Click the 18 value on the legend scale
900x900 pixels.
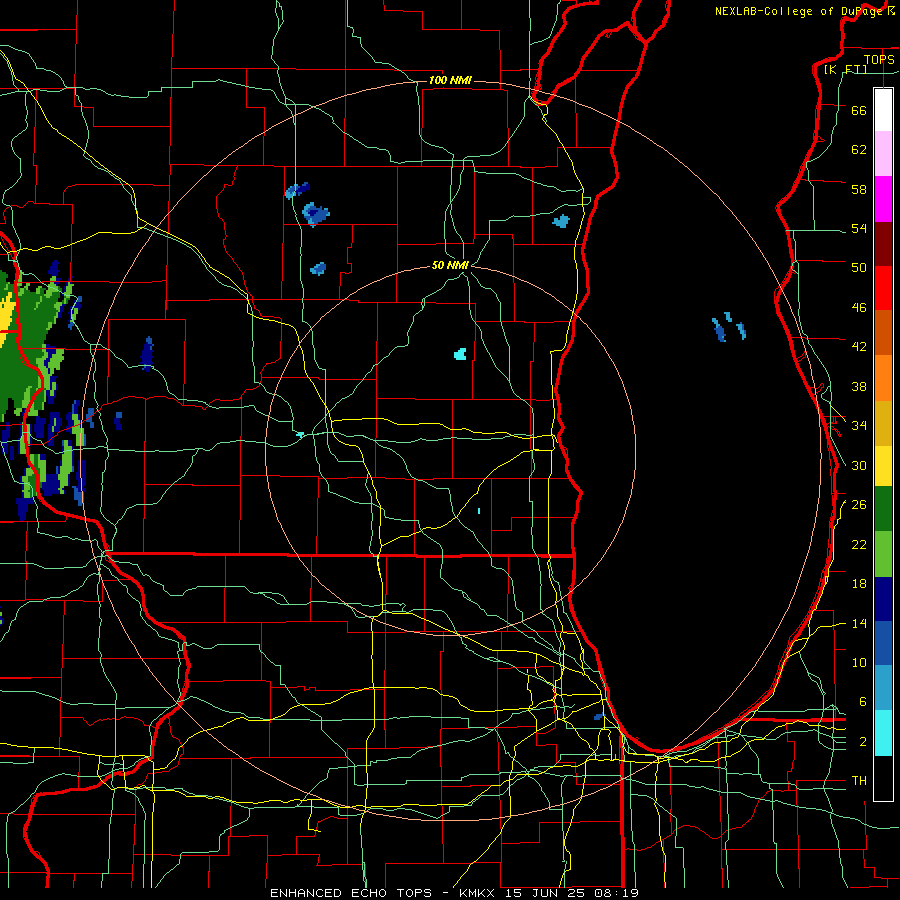click(x=859, y=584)
